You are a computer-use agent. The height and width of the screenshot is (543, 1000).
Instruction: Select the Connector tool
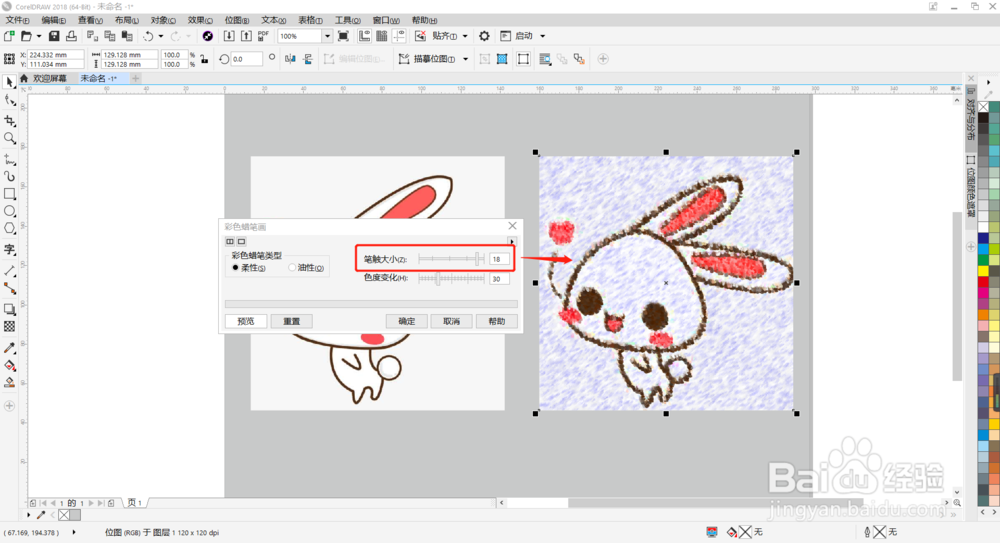10,288
